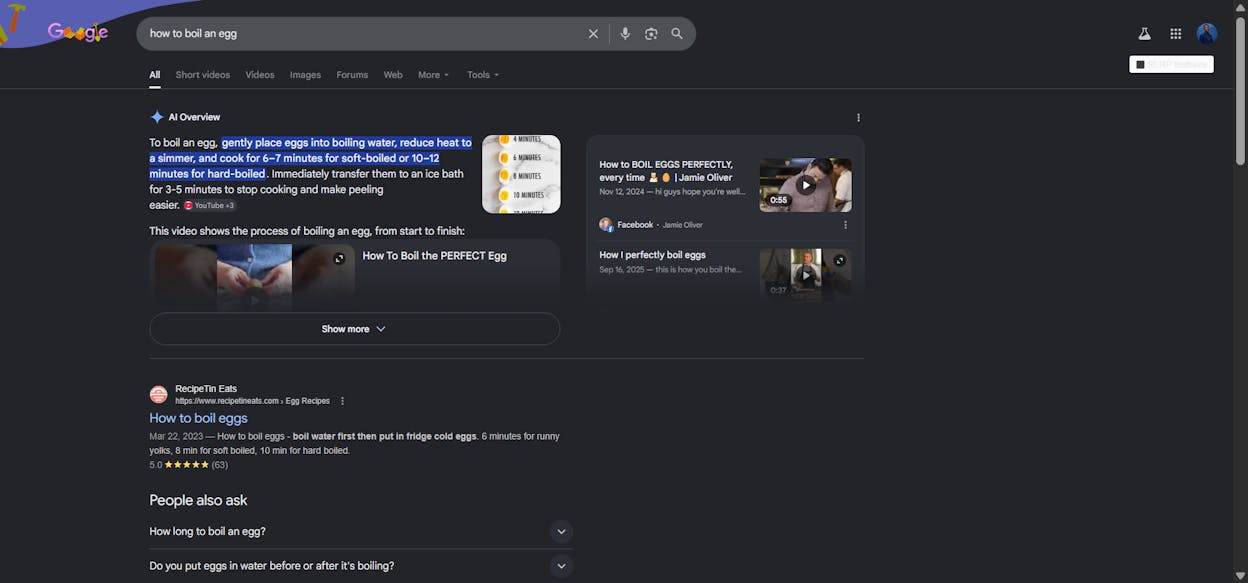1248x583 pixels.
Task: Switch to Videos tab
Action: pos(260,75)
